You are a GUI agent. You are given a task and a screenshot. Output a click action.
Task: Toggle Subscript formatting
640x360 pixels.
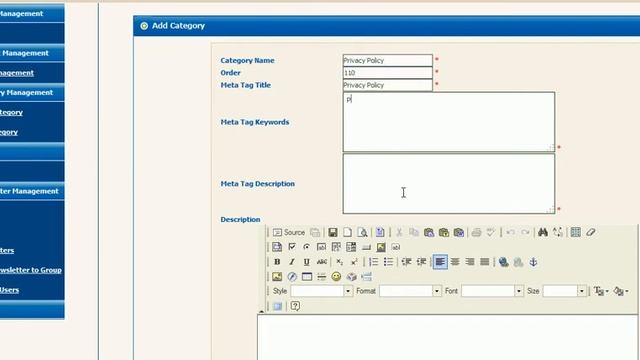tap(340, 262)
